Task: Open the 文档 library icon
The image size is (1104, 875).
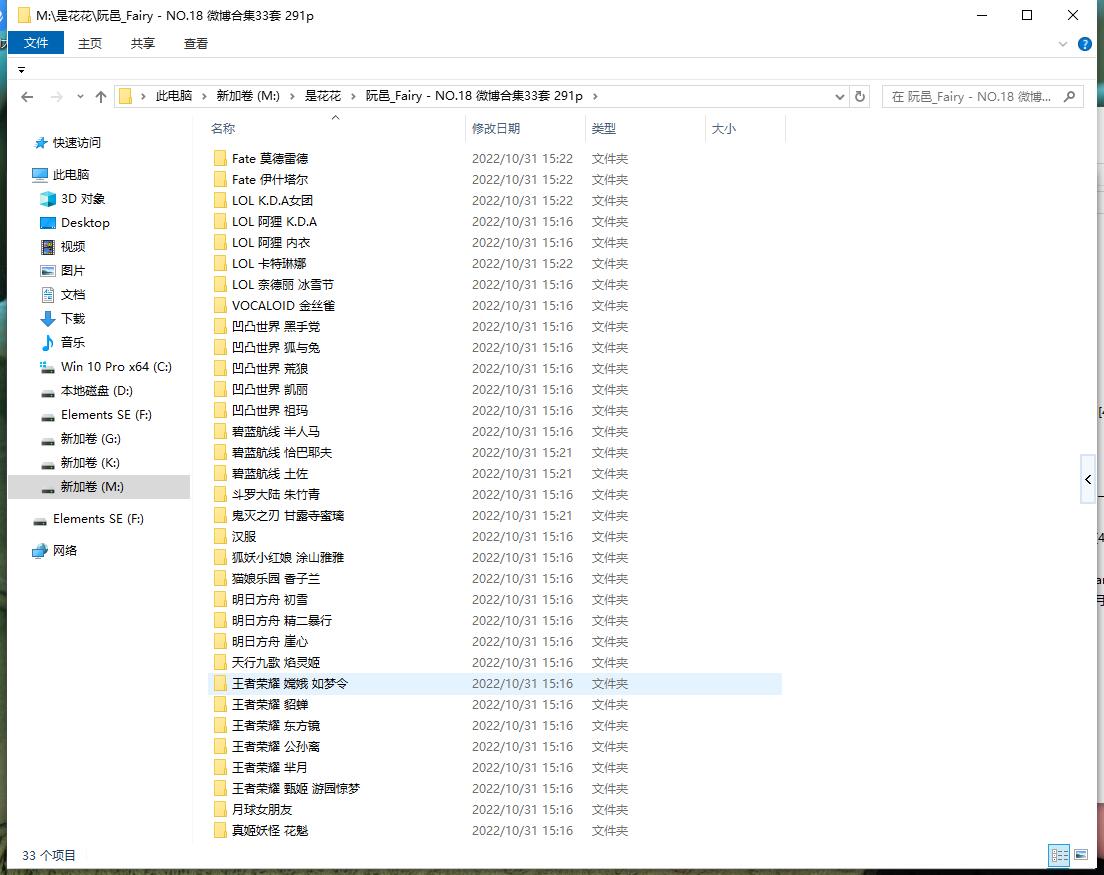Action: tap(48, 294)
